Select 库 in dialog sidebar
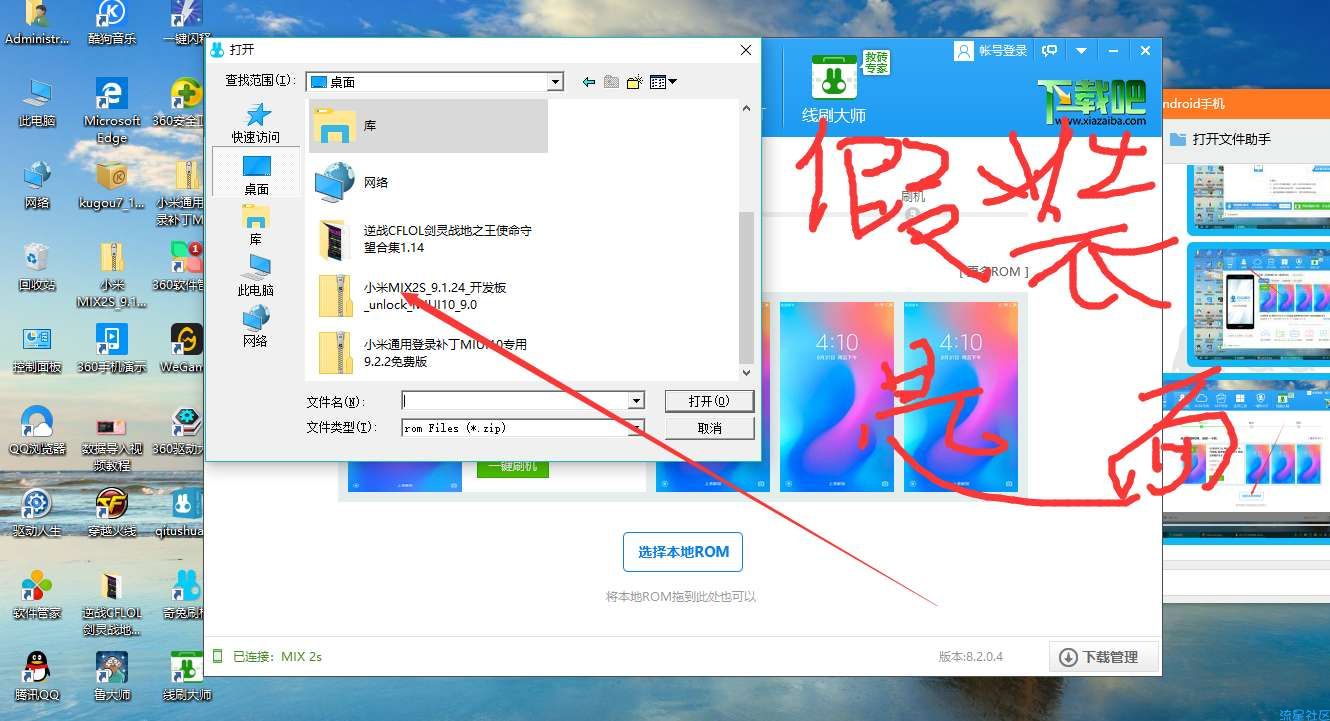This screenshot has width=1330, height=721. click(256, 224)
